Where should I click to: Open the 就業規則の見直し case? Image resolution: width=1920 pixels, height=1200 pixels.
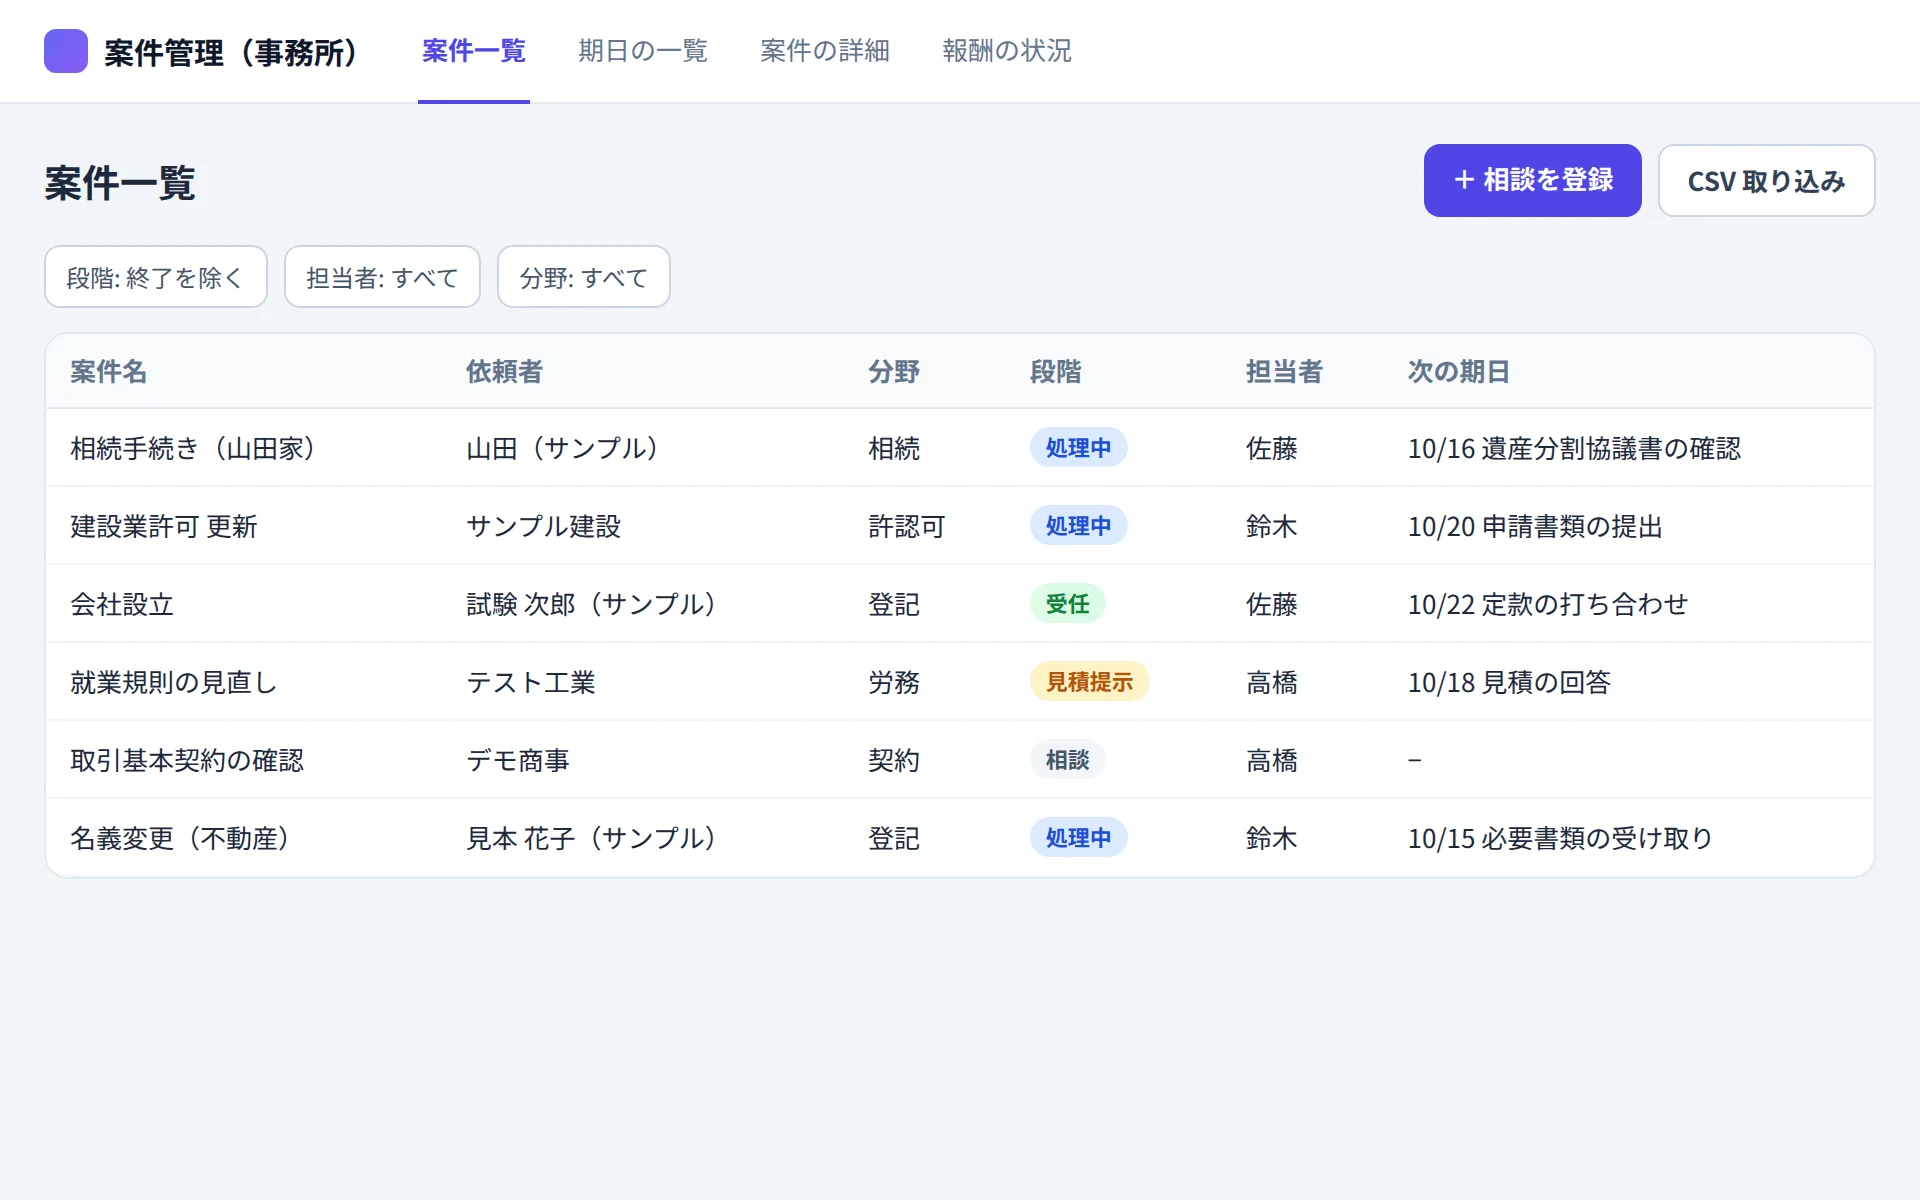coord(174,682)
